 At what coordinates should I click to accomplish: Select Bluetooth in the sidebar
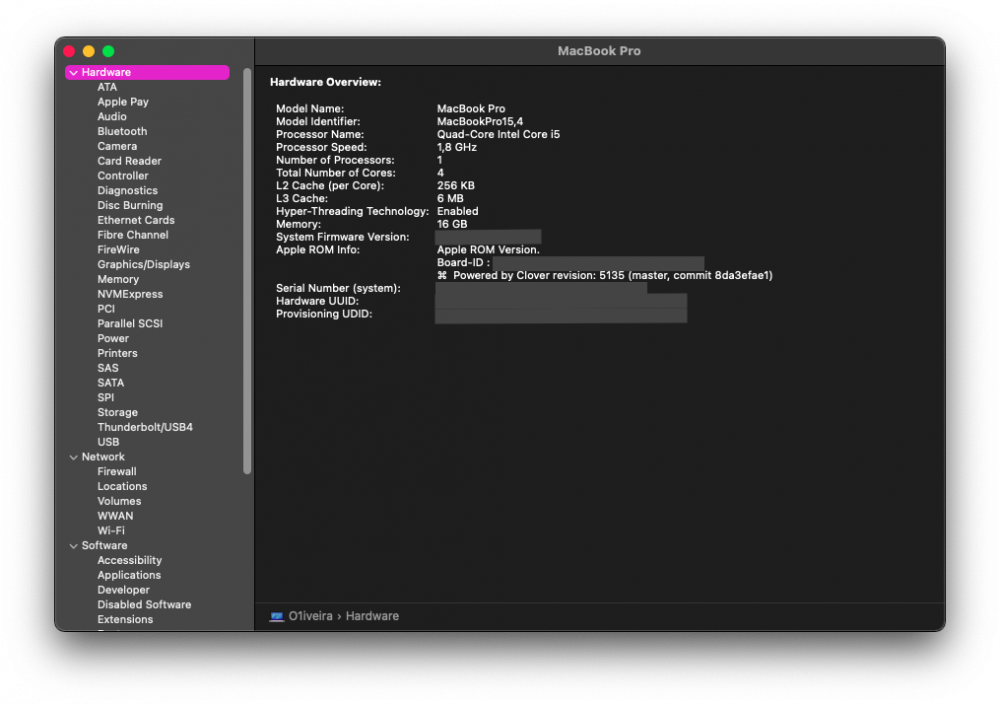[x=122, y=131]
